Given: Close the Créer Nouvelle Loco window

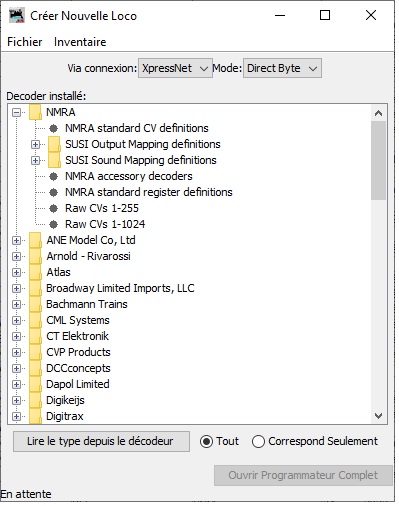Looking at the screenshot, I should click(x=371, y=15).
